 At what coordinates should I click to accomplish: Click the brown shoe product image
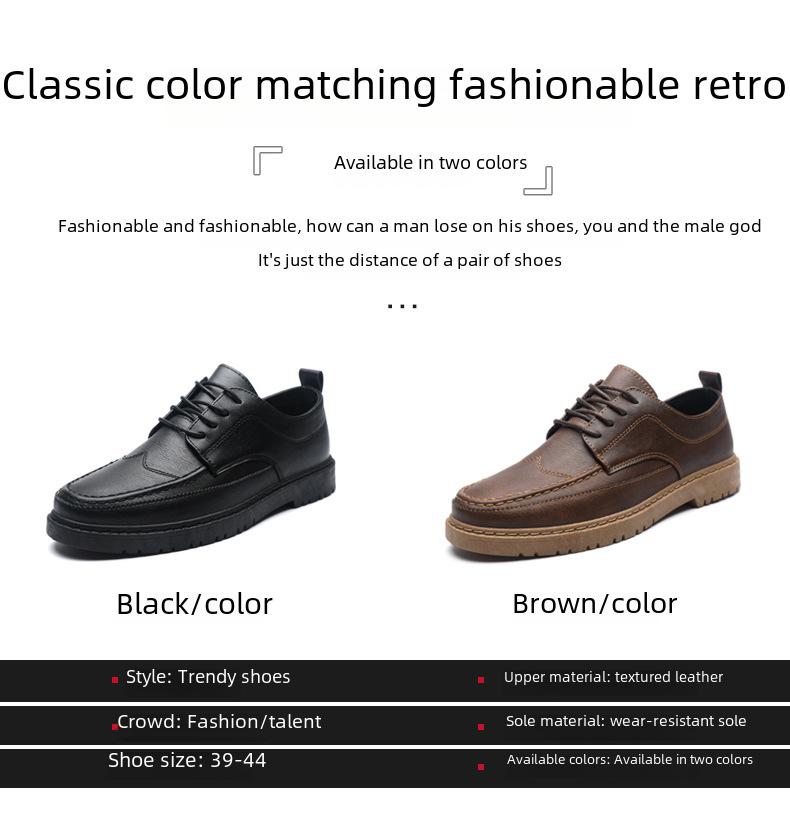point(592,462)
